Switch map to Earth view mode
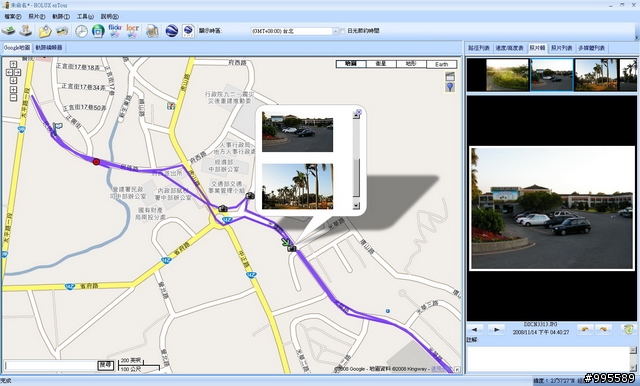This screenshot has height=386, width=640. (x=442, y=64)
